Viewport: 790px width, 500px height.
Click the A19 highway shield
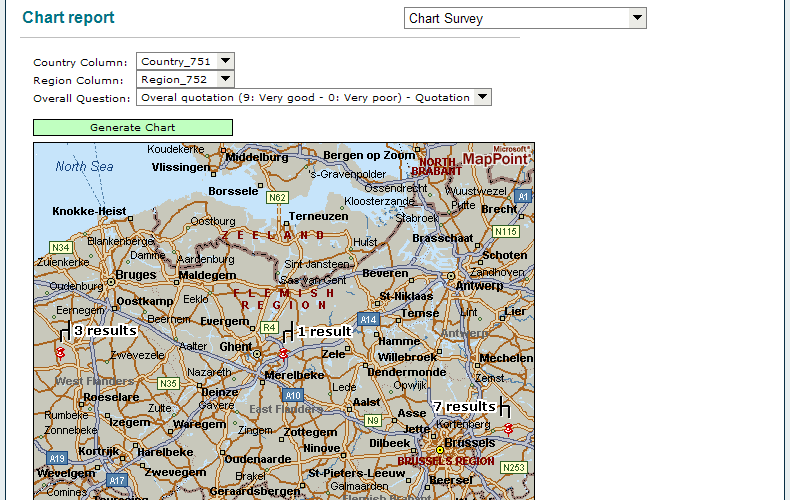click(57, 458)
